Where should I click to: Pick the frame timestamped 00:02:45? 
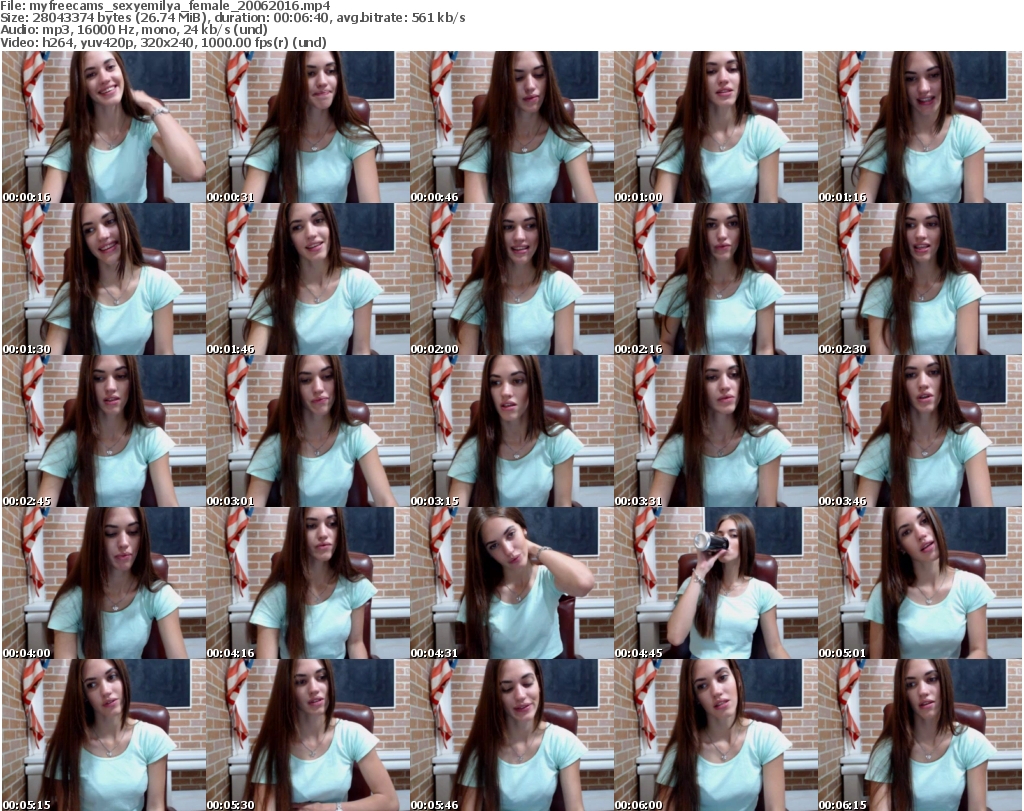pyautogui.click(x=104, y=431)
